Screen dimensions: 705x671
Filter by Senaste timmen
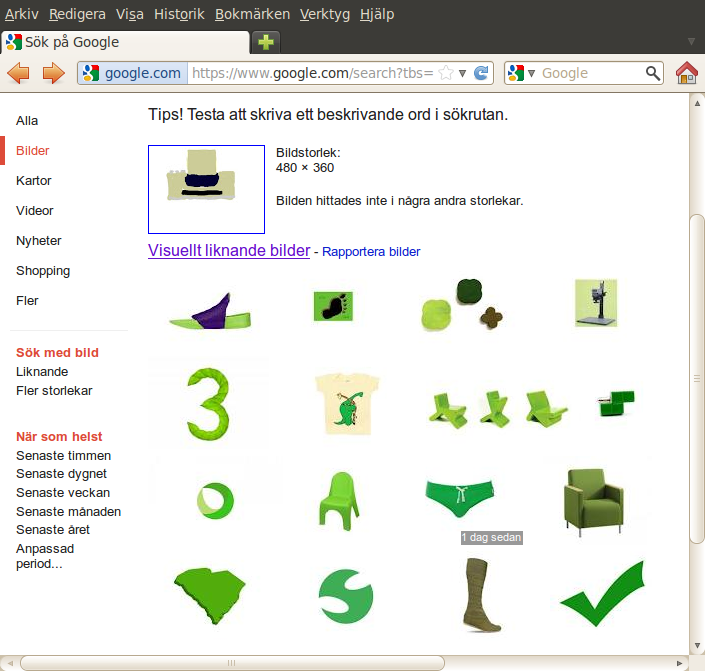pyautogui.click(x=63, y=456)
